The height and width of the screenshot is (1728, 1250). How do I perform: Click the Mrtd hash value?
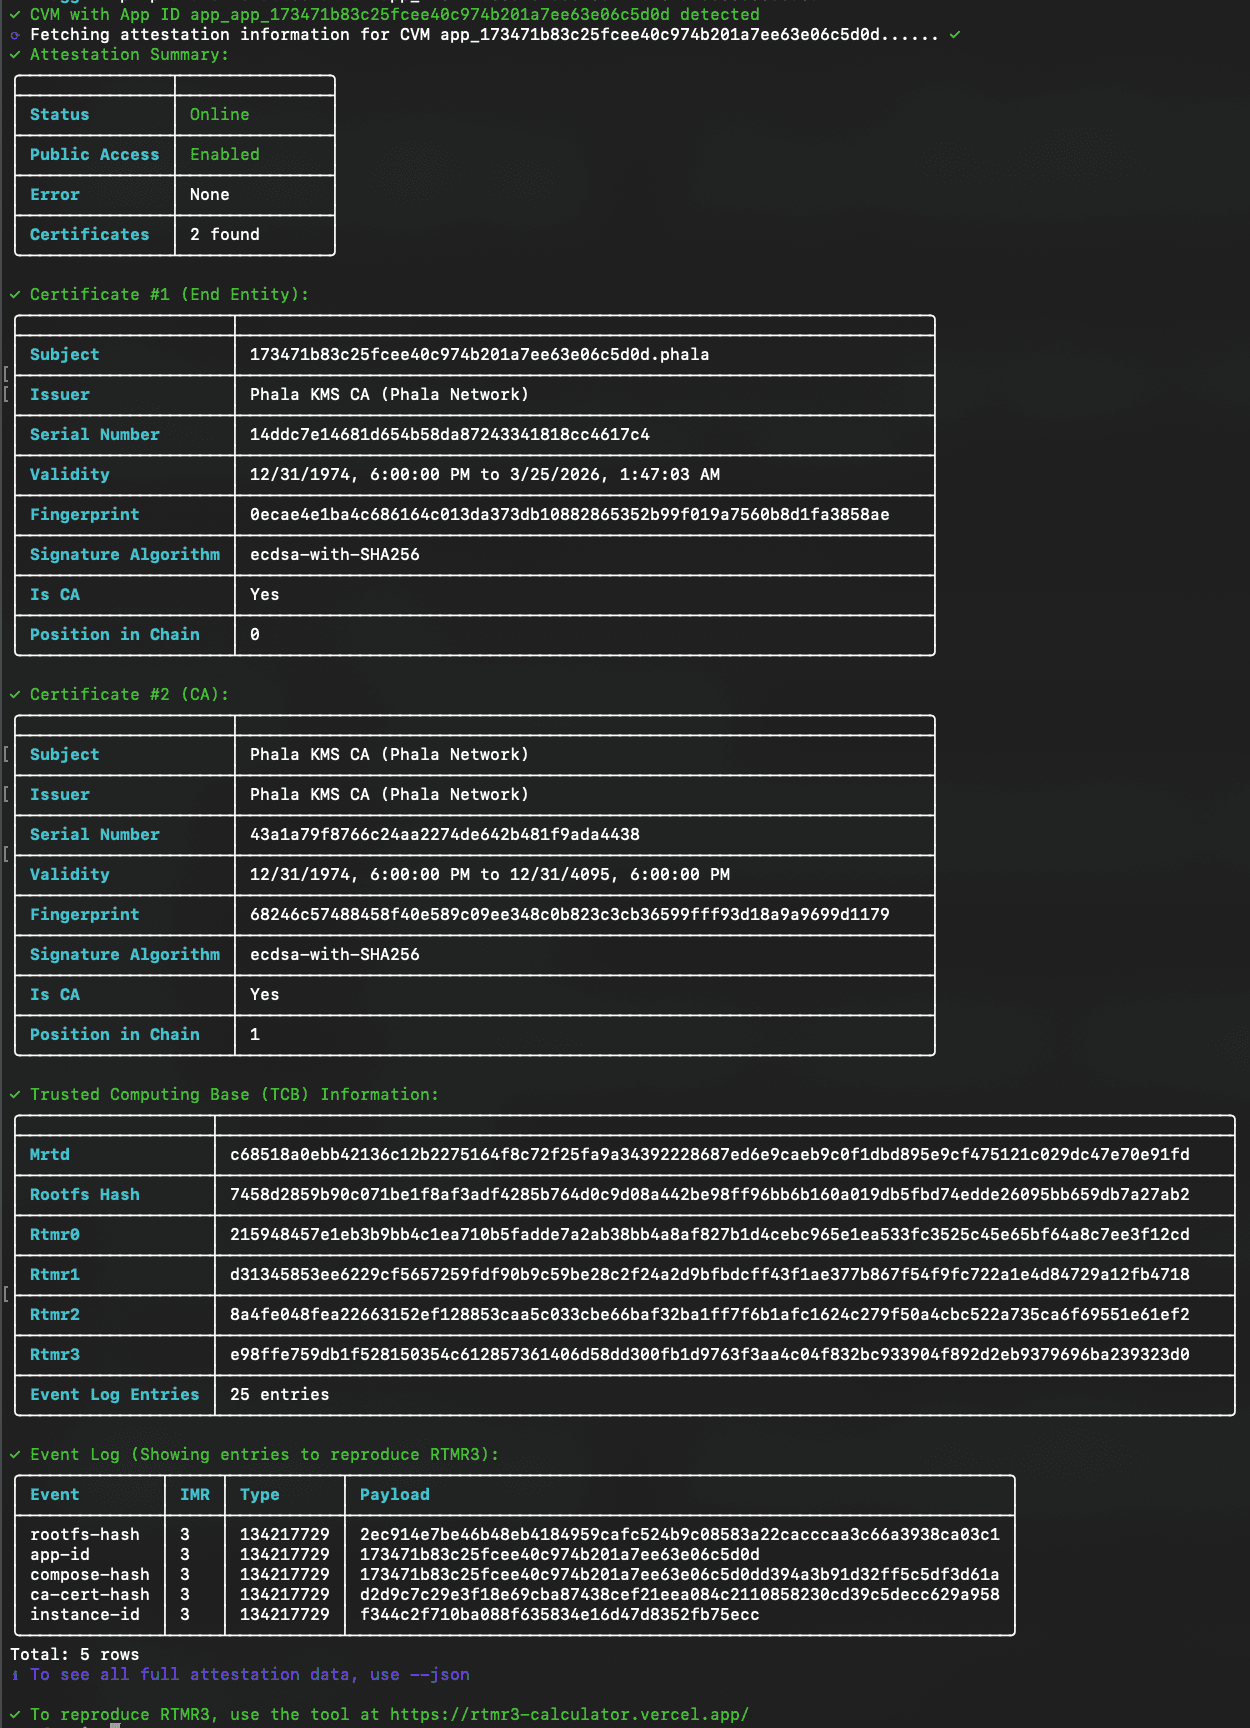pyautogui.click(x=709, y=1155)
